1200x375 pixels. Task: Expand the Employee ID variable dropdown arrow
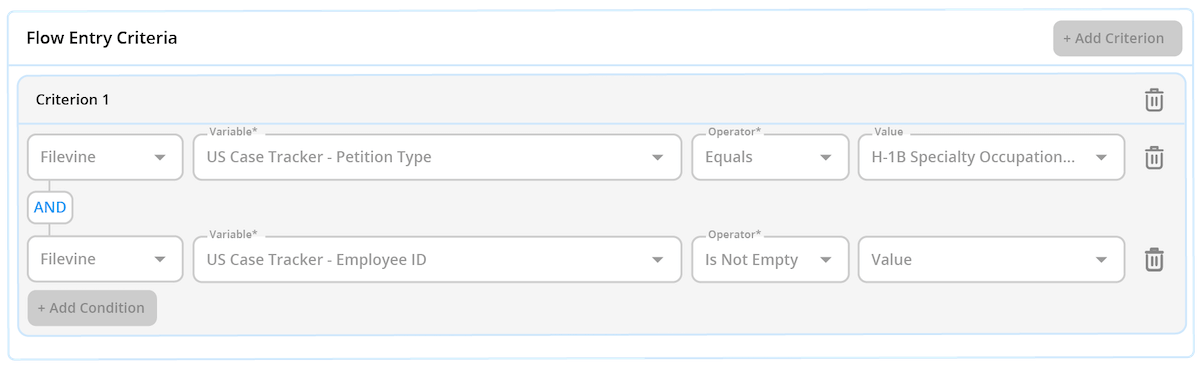click(658, 260)
